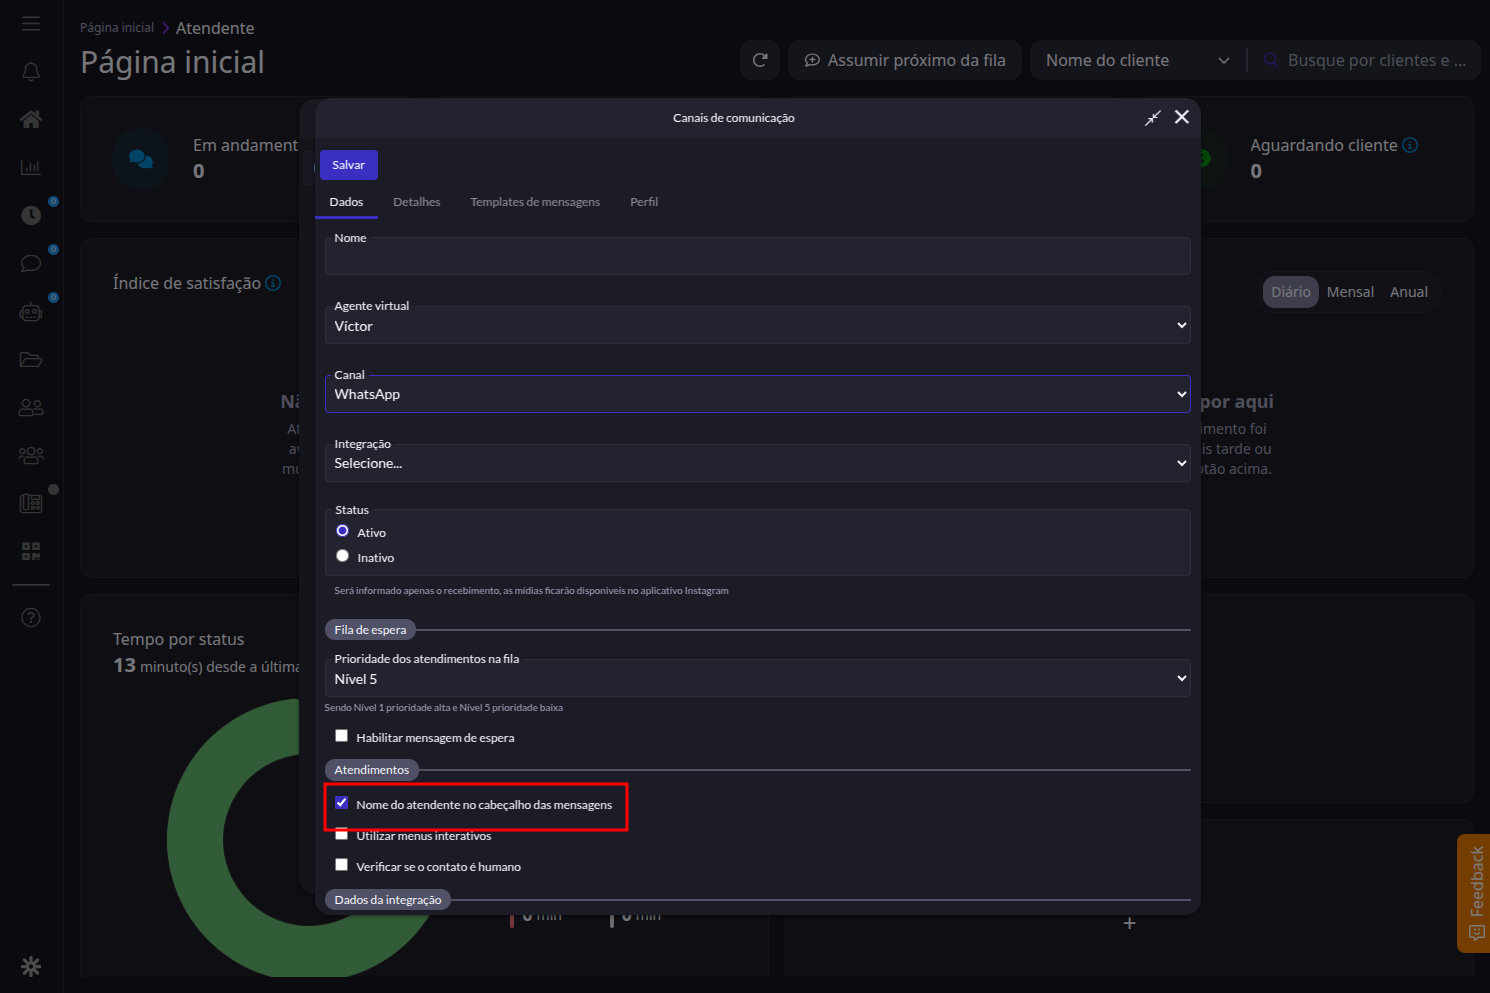The height and width of the screenshot is (993, 1490).
Task: Click the Atendente breadcrumb item
Action: (215, 28)
